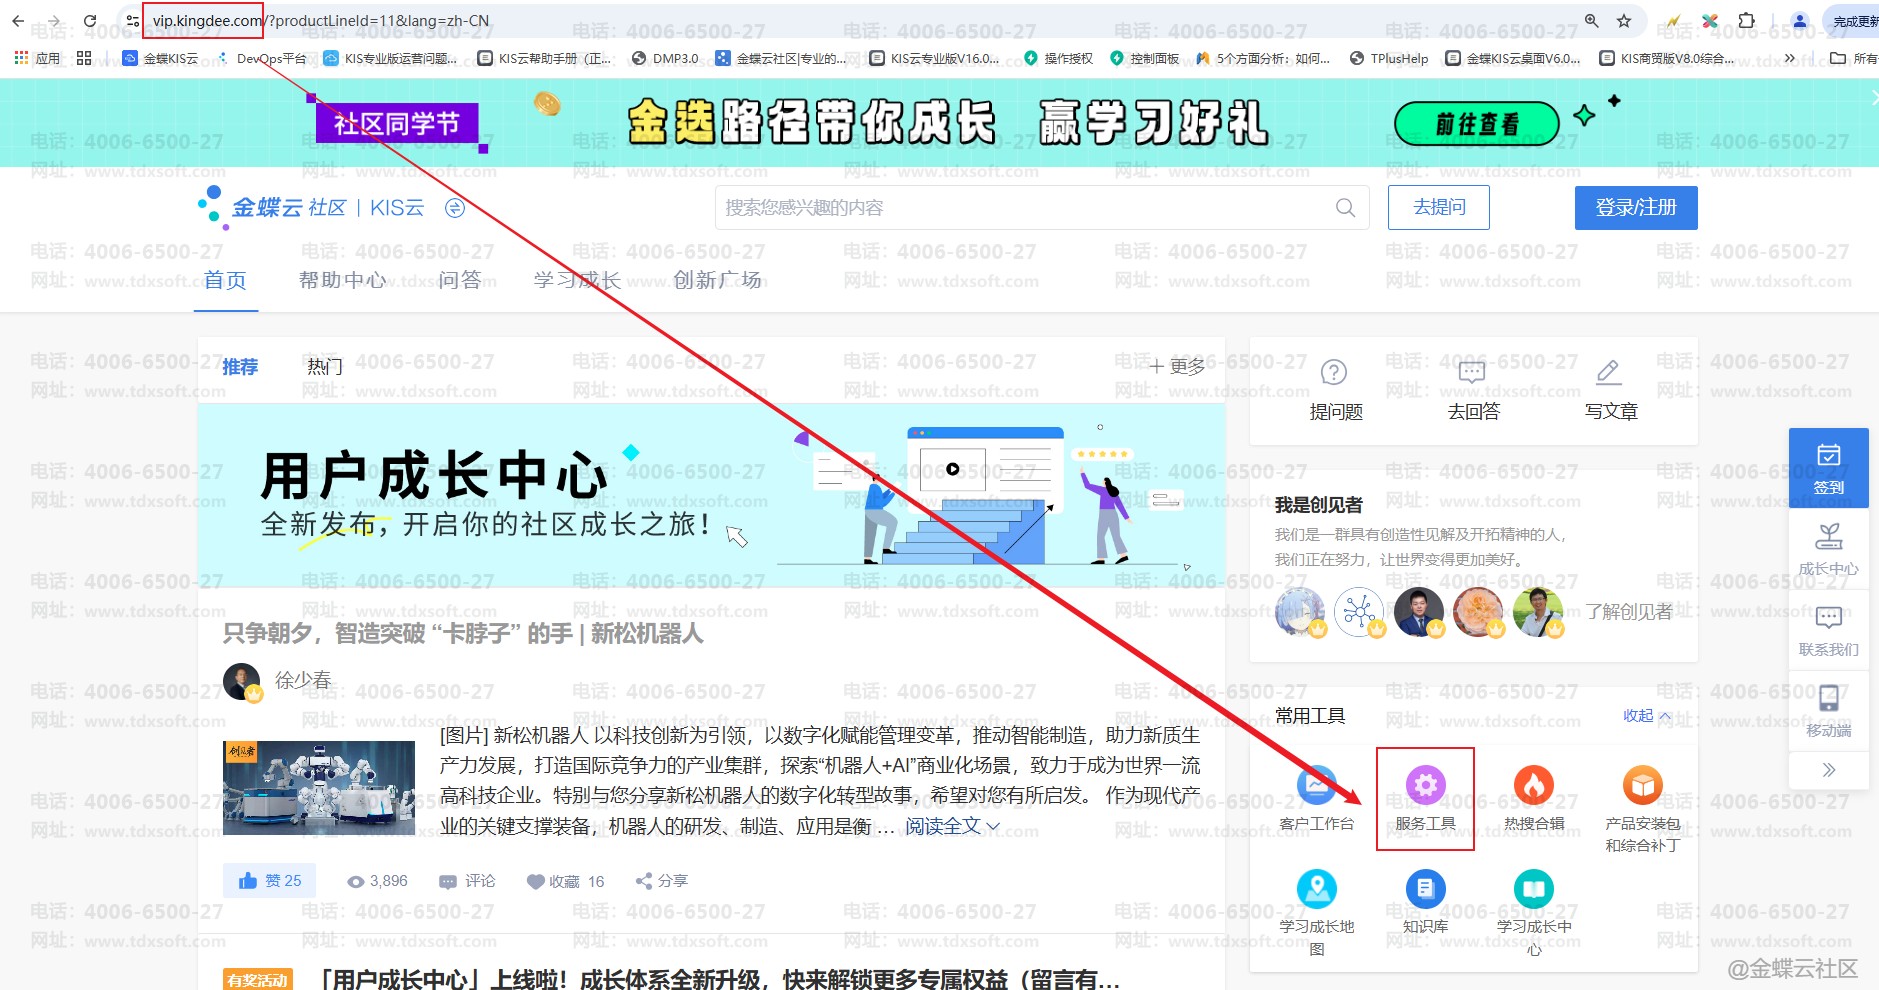The height and width of the screenshot is (990, 1879).
Task: Collapse the floating sidebar with the double chevron
Action: click(x=1829, y=770)
